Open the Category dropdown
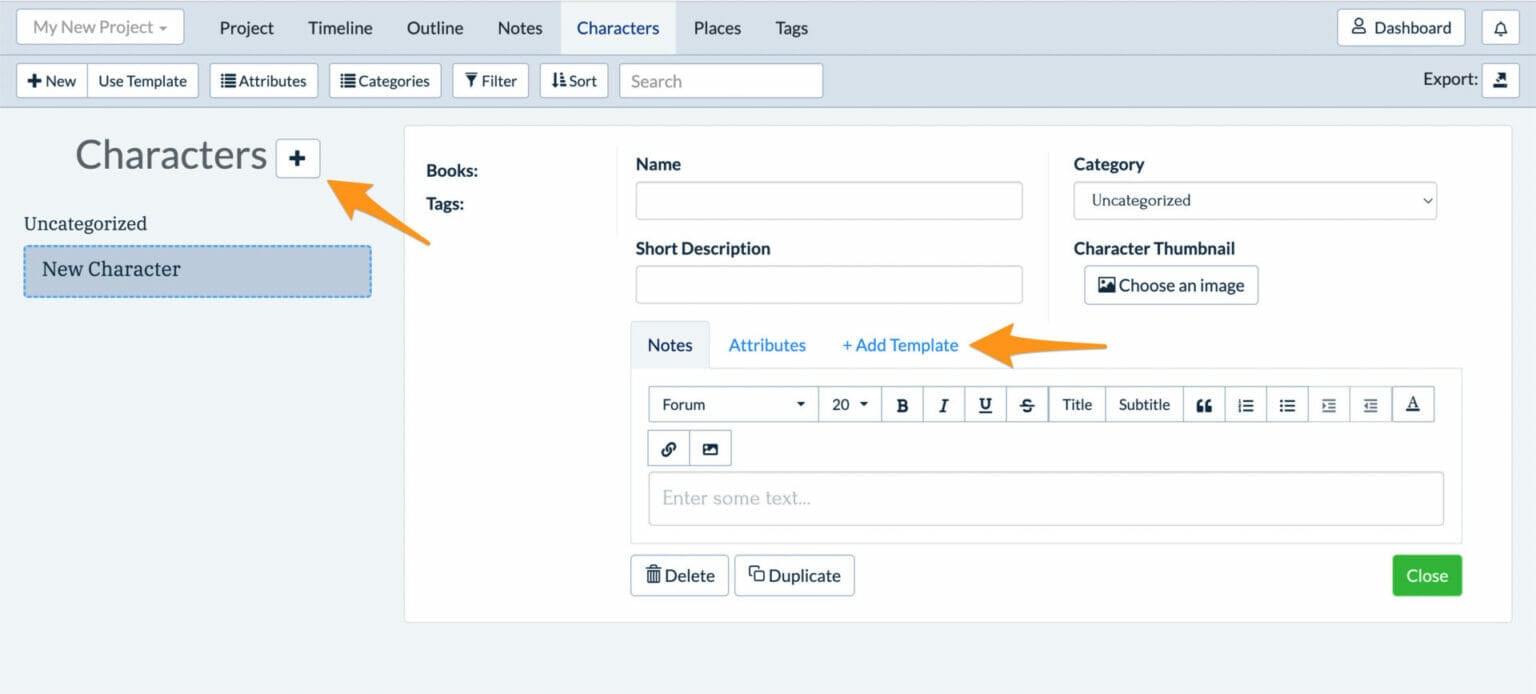The height and width of the screenshot is (694, 1536). 1254,201
